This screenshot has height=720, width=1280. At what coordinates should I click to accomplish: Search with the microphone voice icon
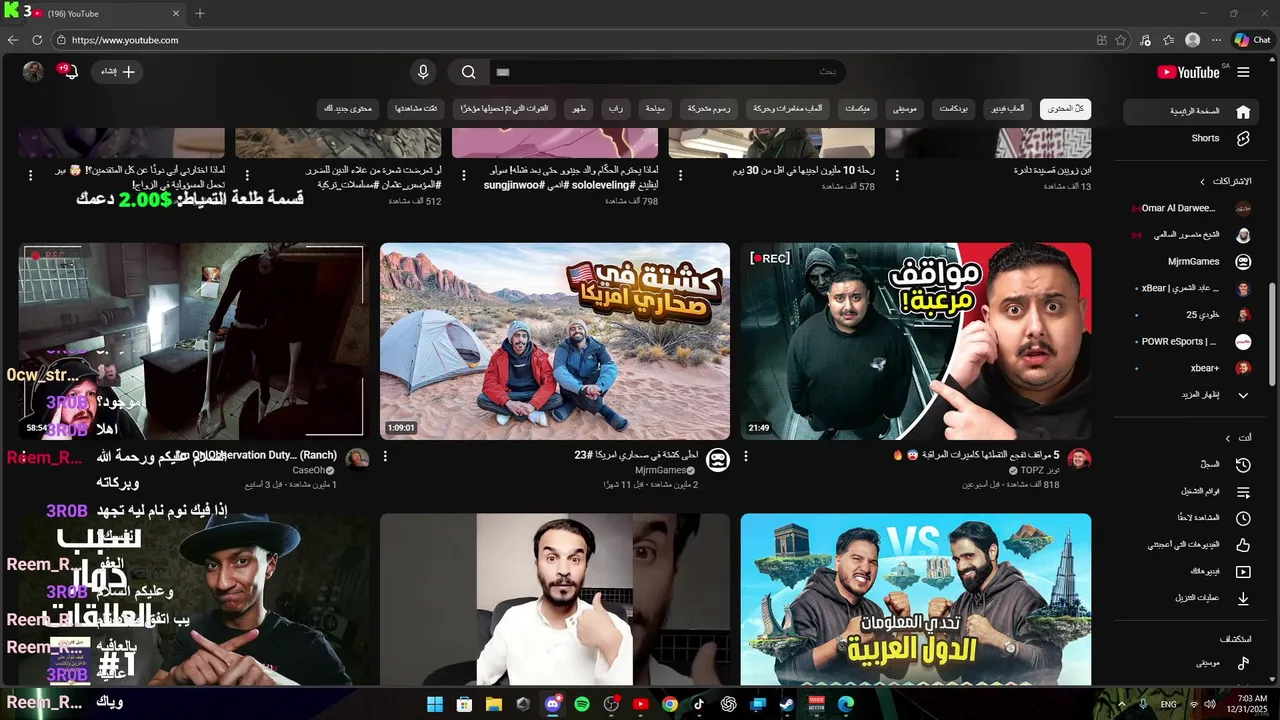coord(423,72)
